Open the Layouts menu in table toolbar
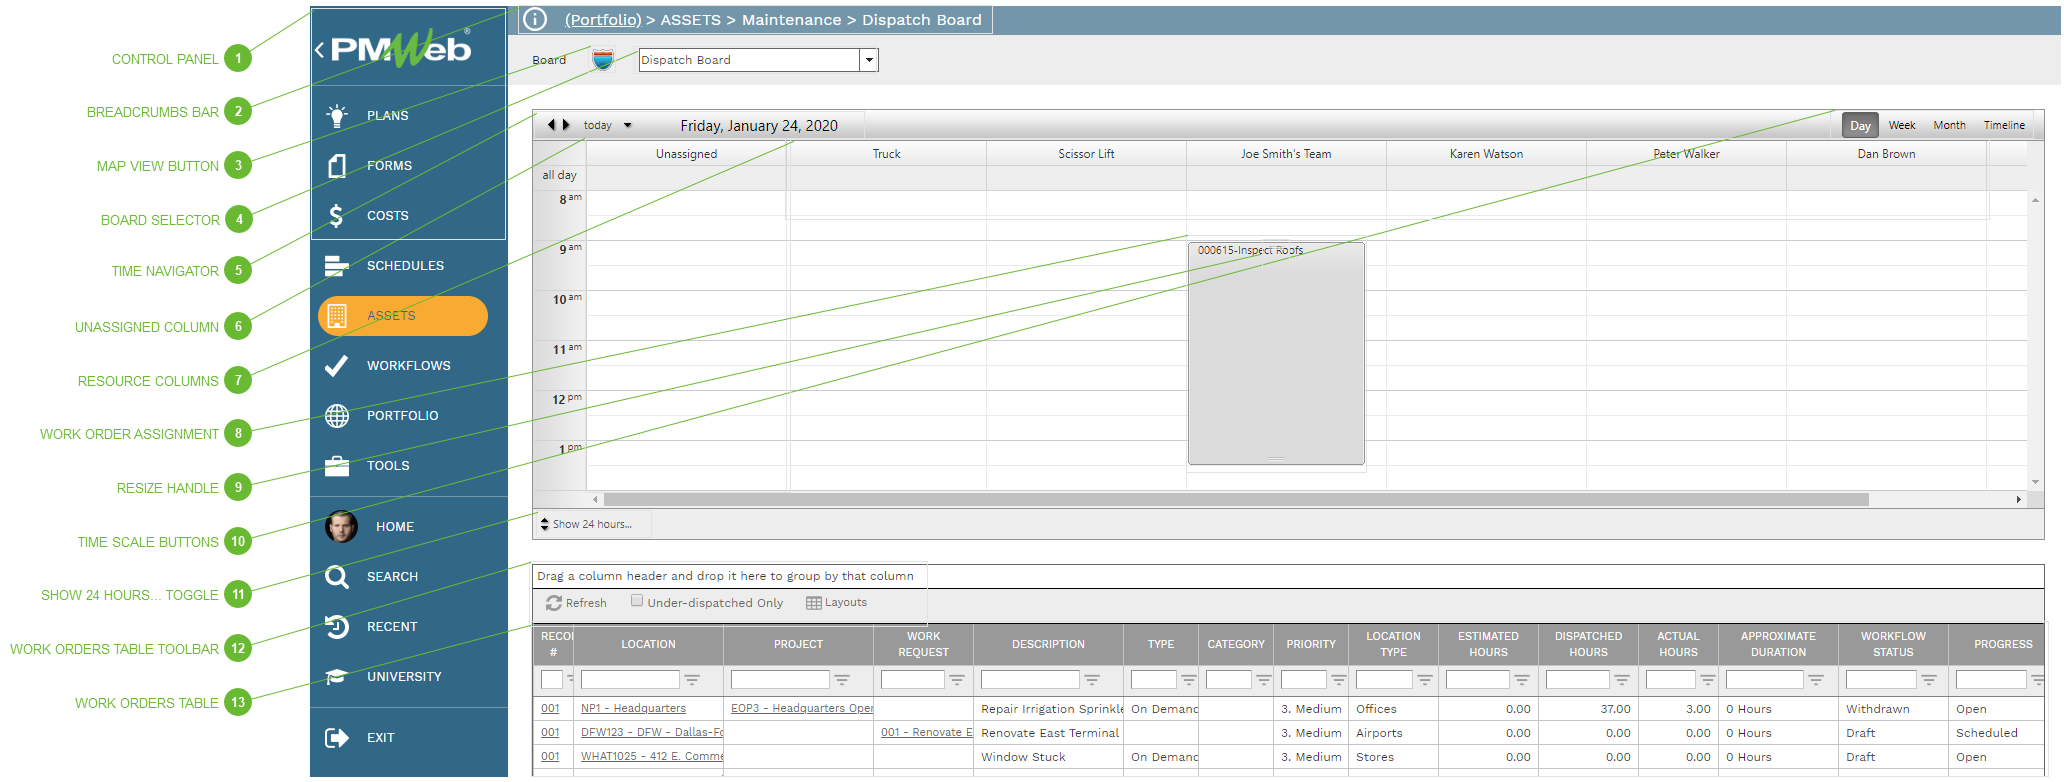This screenshot has height=782, width=2064. pyautogui.click(x=837, y=603)
